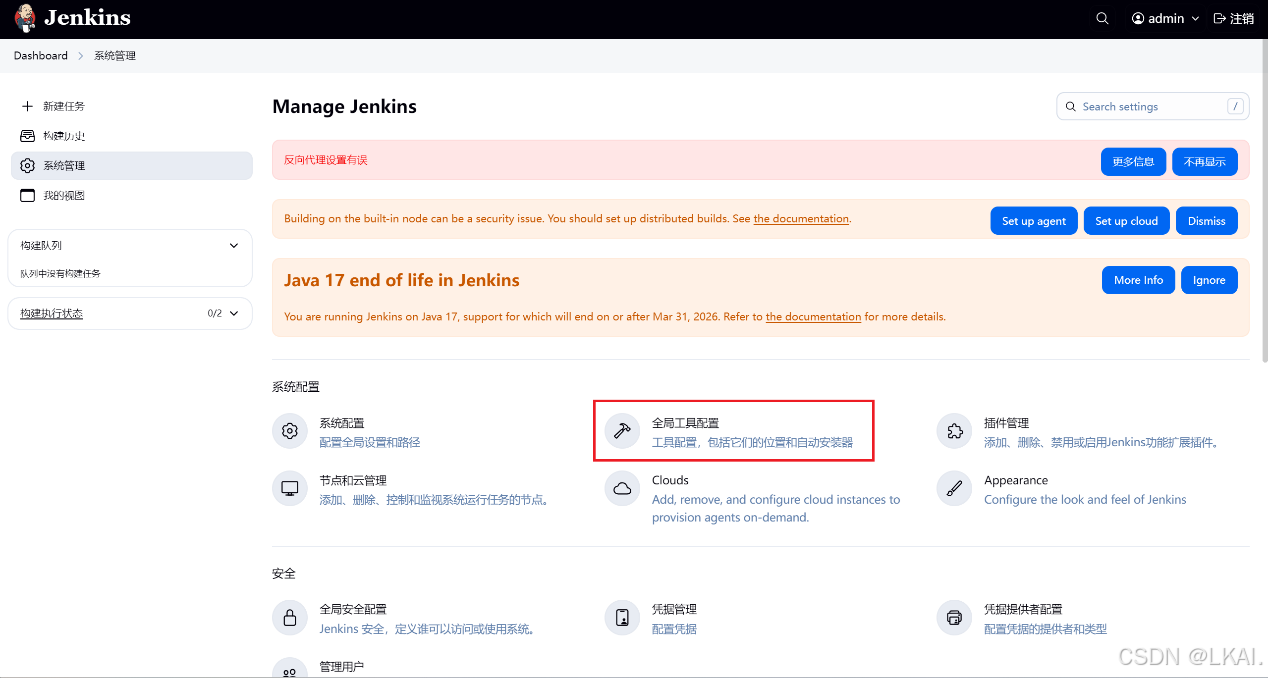
Task: Open the header search magnifier icon
Action: pos(1102,19)
